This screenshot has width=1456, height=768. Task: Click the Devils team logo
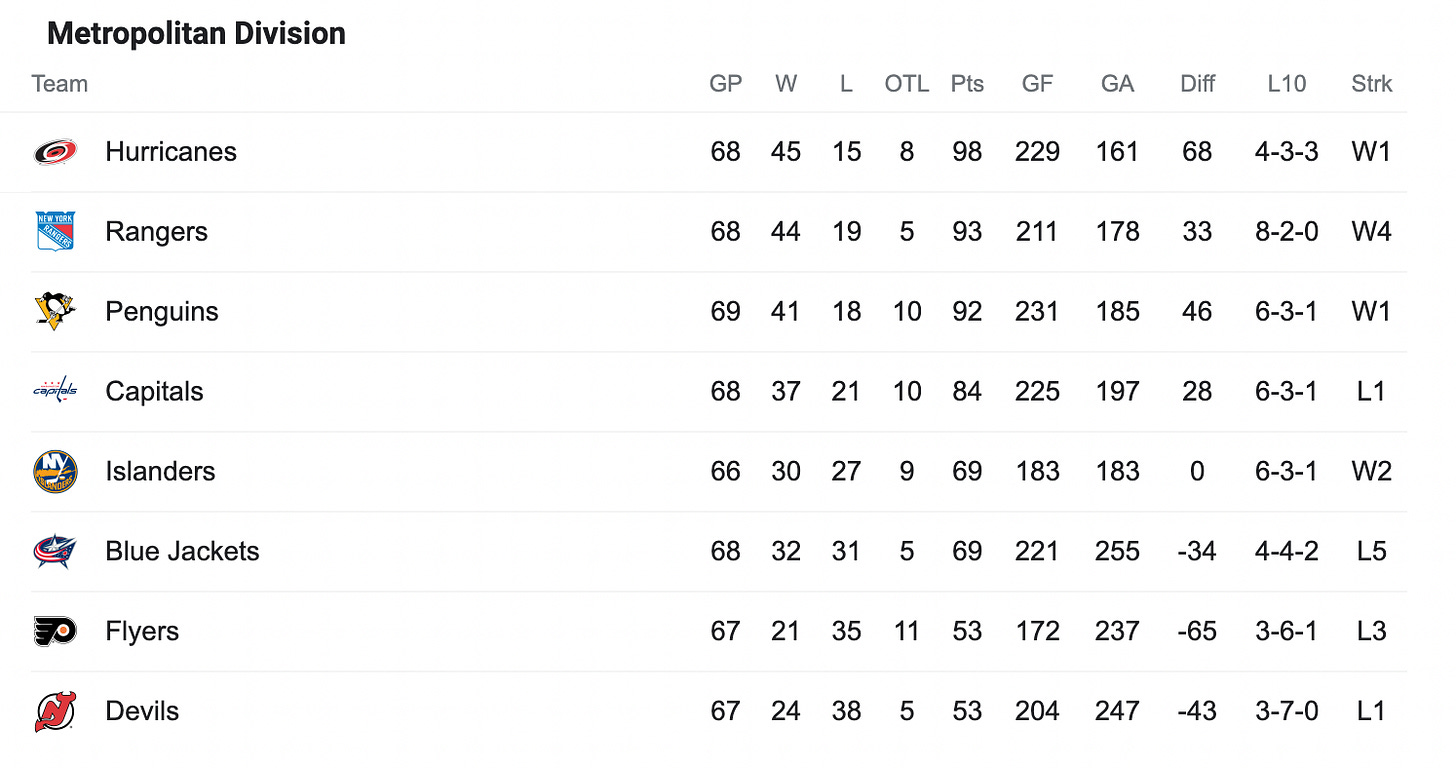(x=55, y=711)
